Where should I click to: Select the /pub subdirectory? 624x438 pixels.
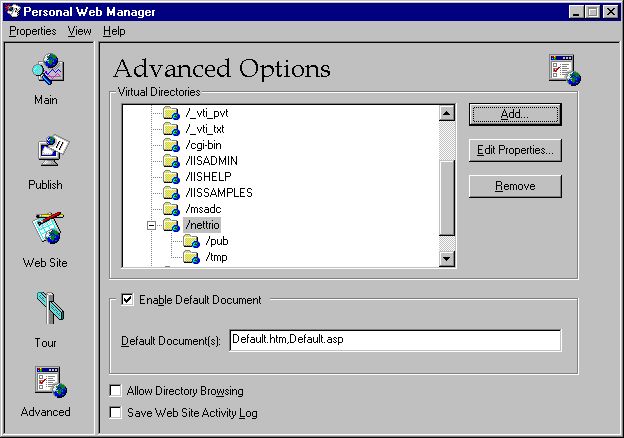[216, 242]
